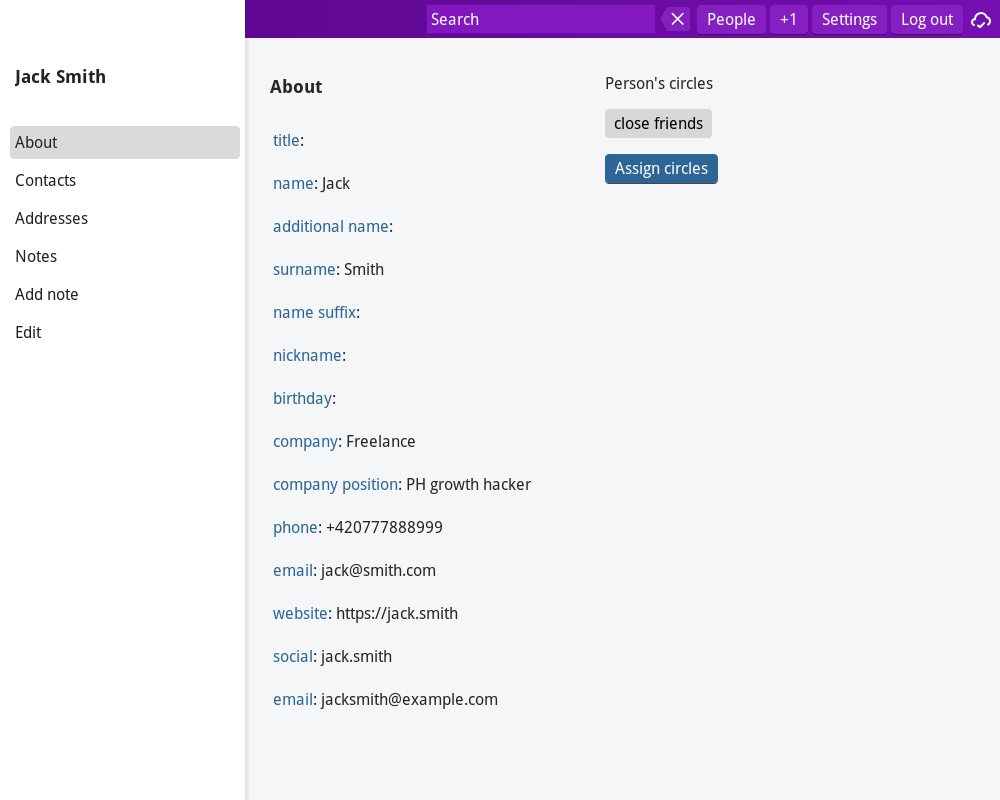This screenshot has height=800, width=1000.
Task: Open the Contacts section in sidebar
Action: (46, 180)
